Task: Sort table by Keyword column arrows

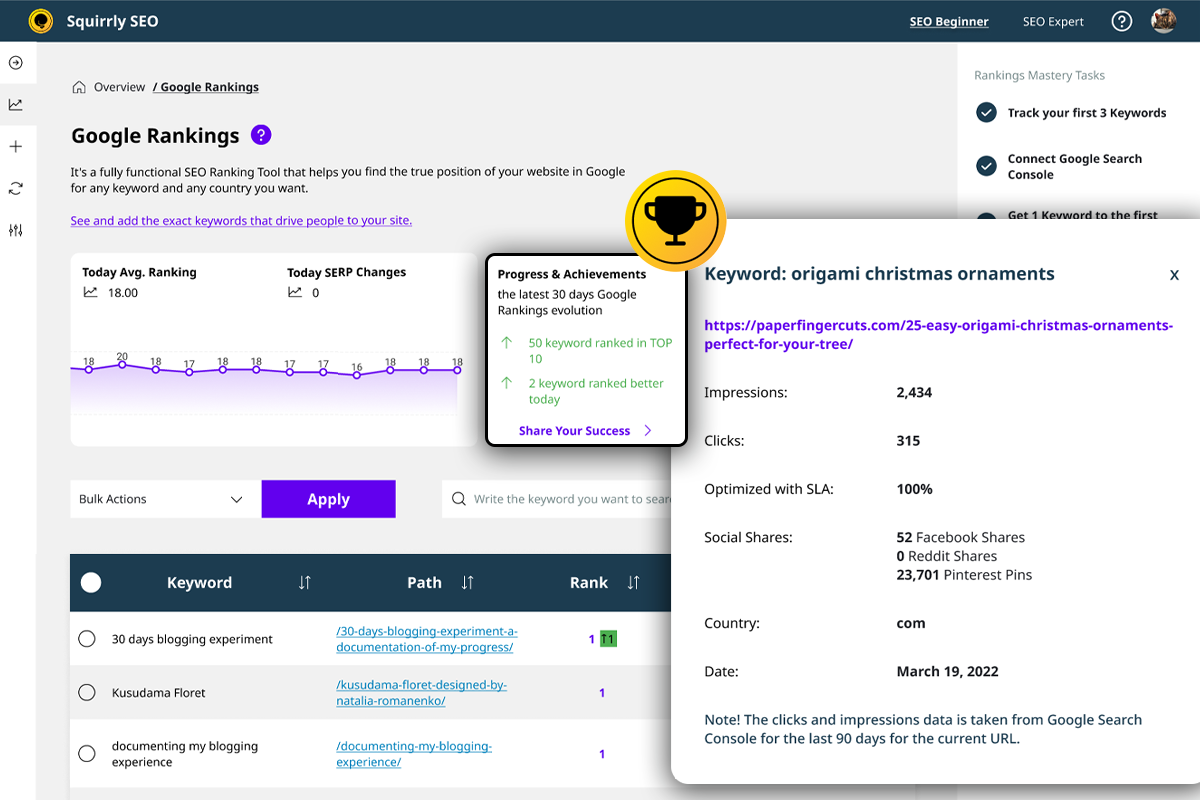Action: pos(305,583)
